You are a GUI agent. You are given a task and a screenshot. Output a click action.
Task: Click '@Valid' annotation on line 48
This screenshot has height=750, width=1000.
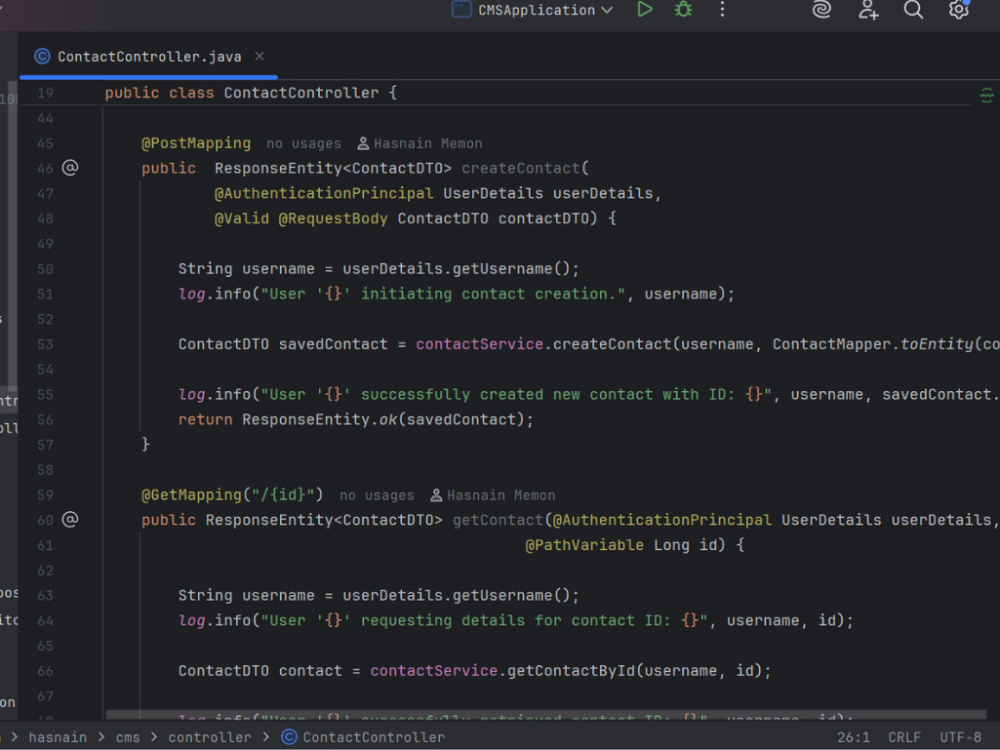point(242,219)
